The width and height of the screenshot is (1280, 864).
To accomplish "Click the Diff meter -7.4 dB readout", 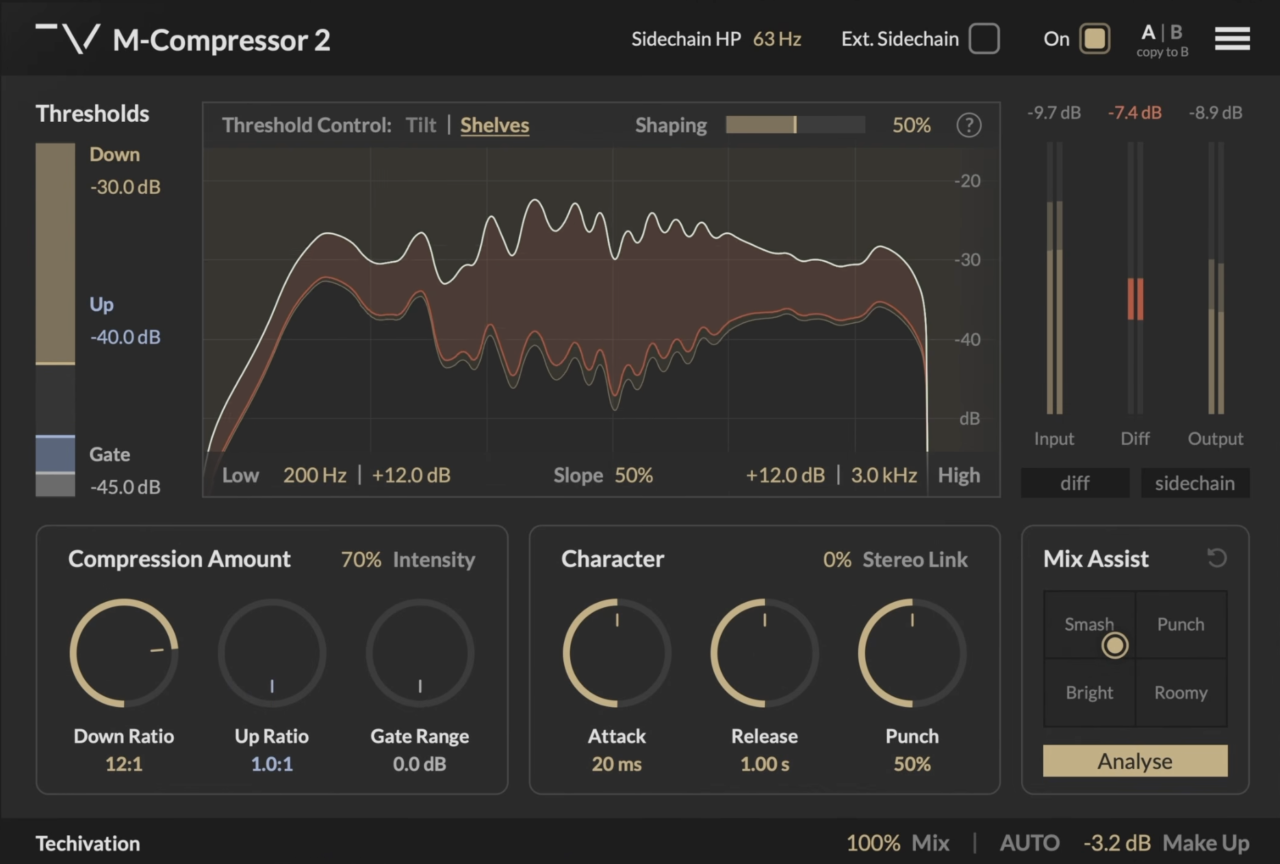I will pyautogui.click(x=1135, y=113).
